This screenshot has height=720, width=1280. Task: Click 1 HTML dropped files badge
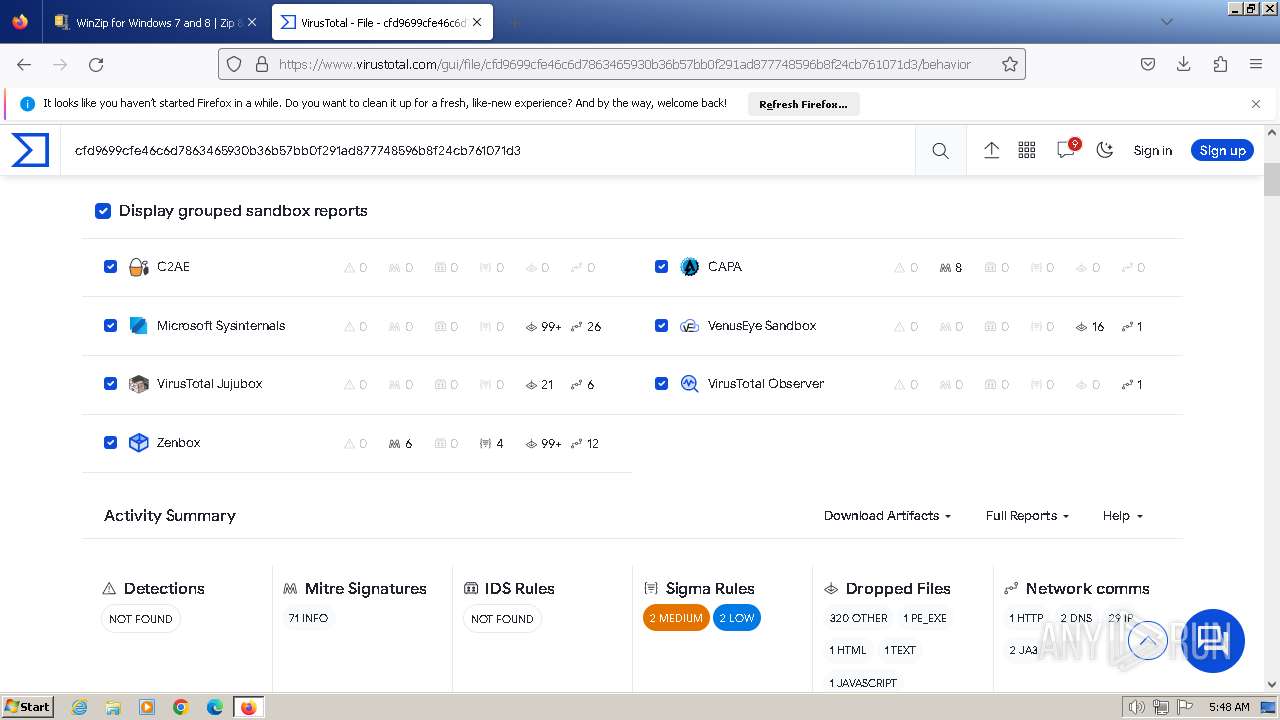[x=848, y=650]
